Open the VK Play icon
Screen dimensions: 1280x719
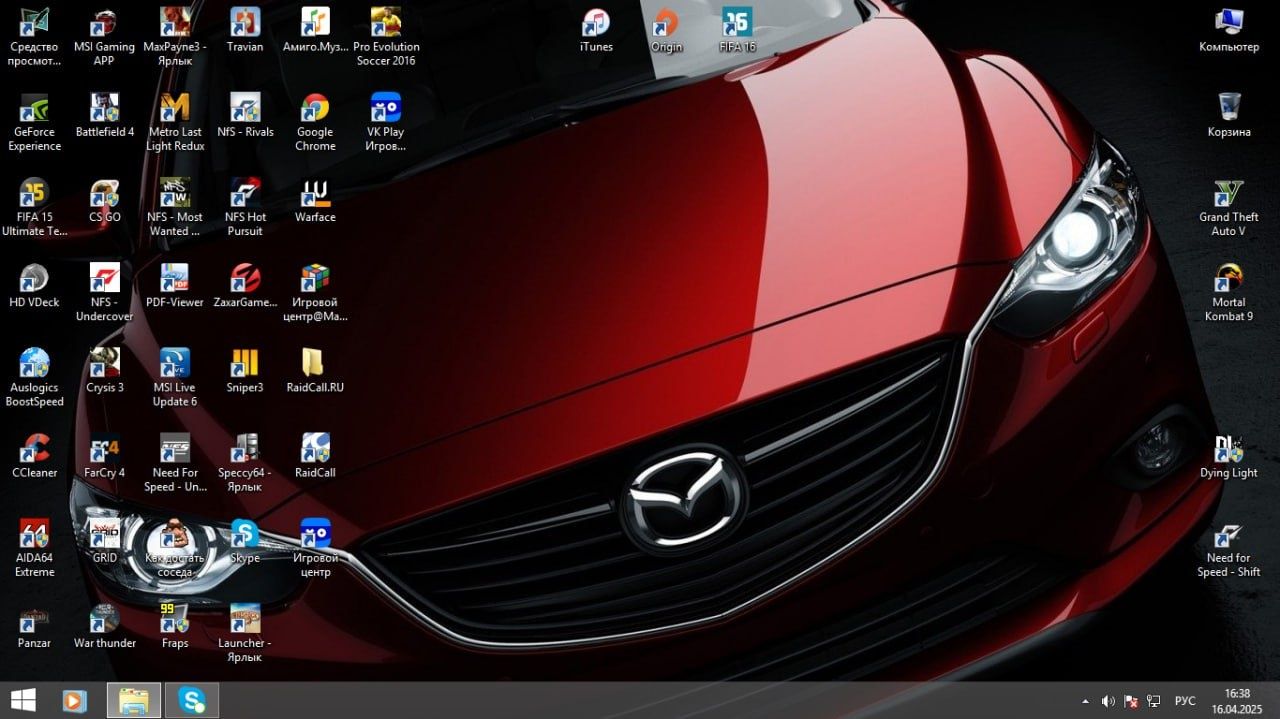point(386,122)
